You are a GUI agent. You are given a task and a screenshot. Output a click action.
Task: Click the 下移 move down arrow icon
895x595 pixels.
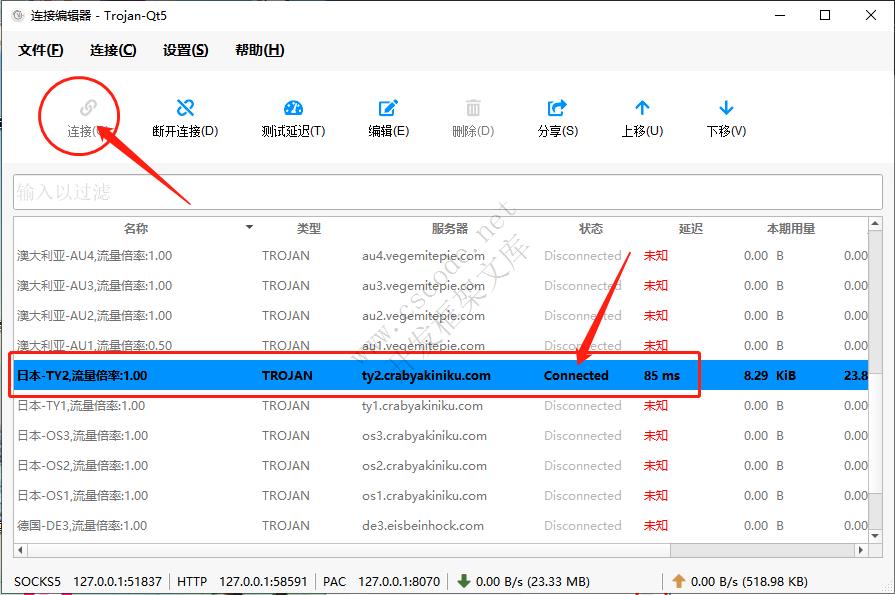tap(725, 107)
